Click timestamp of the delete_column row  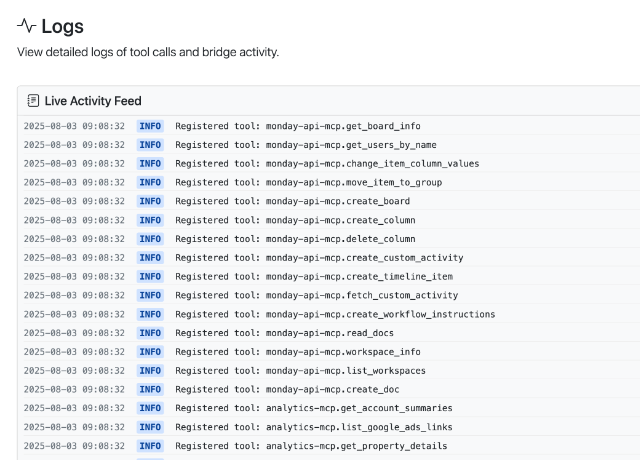pos(74,239)
